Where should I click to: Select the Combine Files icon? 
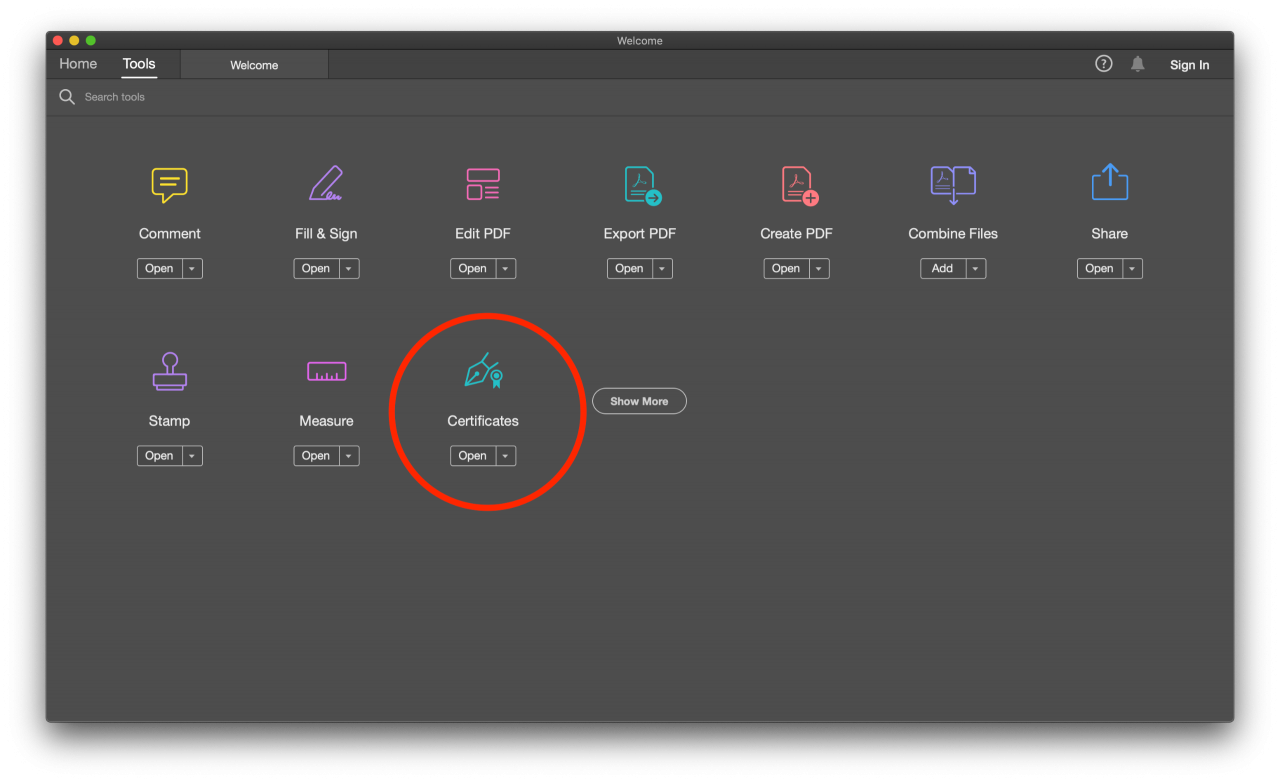(953, 186)
